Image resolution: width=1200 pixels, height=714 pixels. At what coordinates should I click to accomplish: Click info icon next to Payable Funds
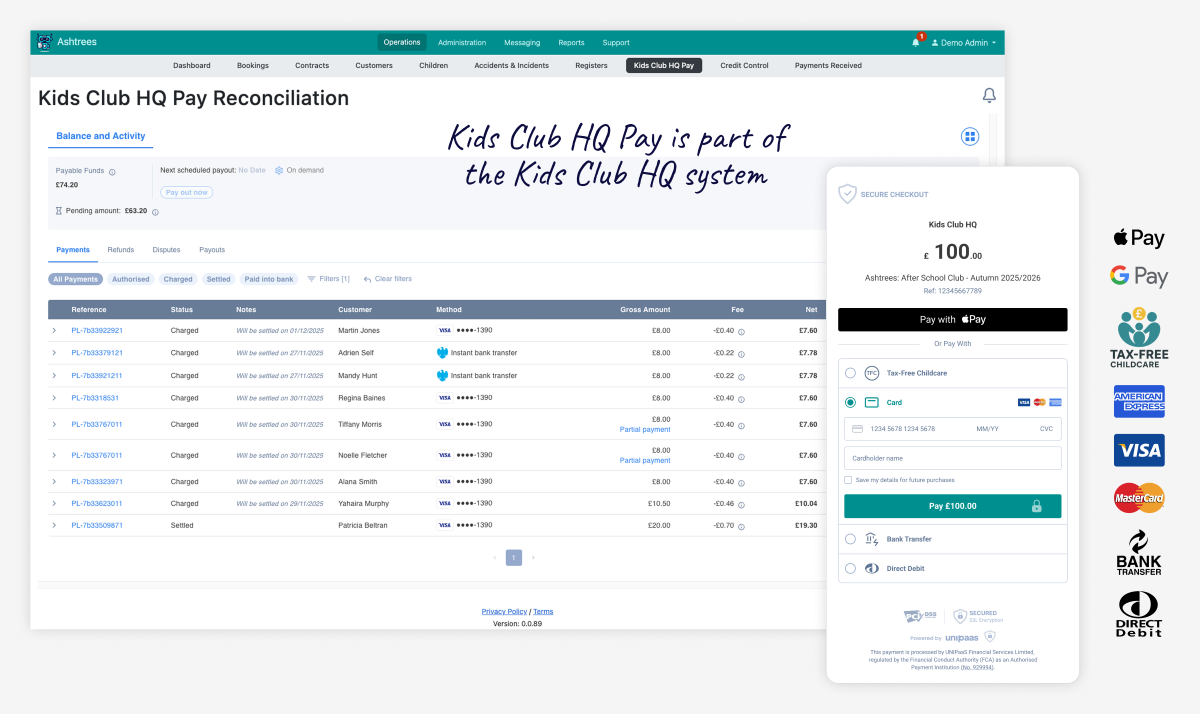(112, 172)
